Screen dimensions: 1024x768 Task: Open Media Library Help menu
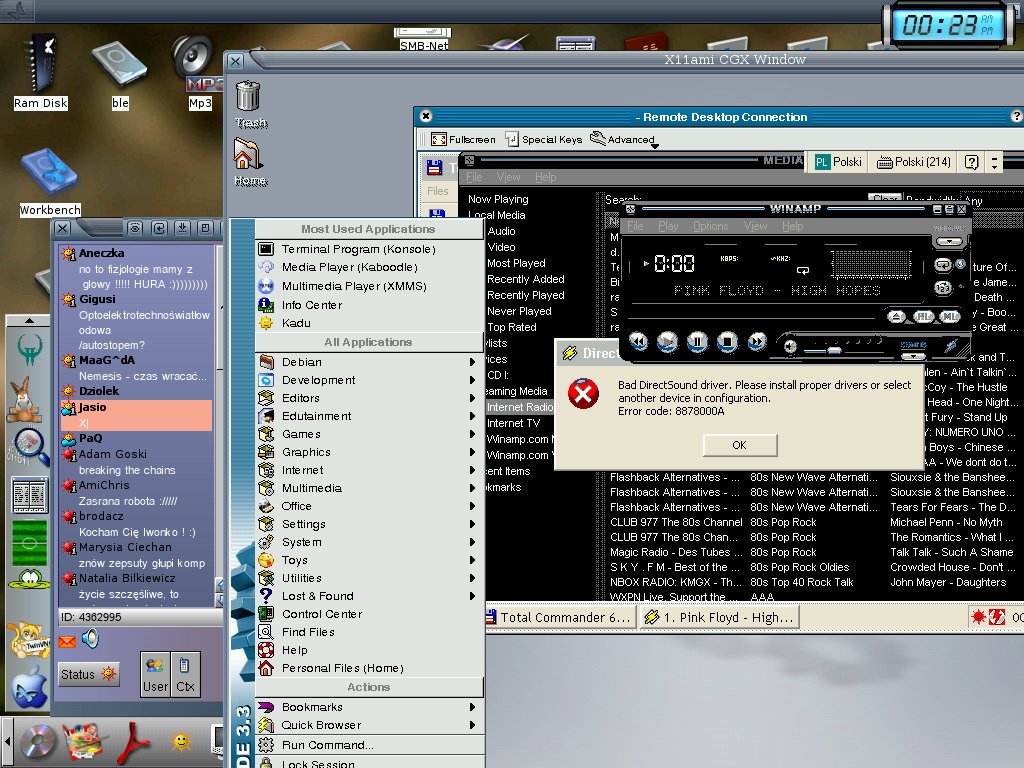545,177
